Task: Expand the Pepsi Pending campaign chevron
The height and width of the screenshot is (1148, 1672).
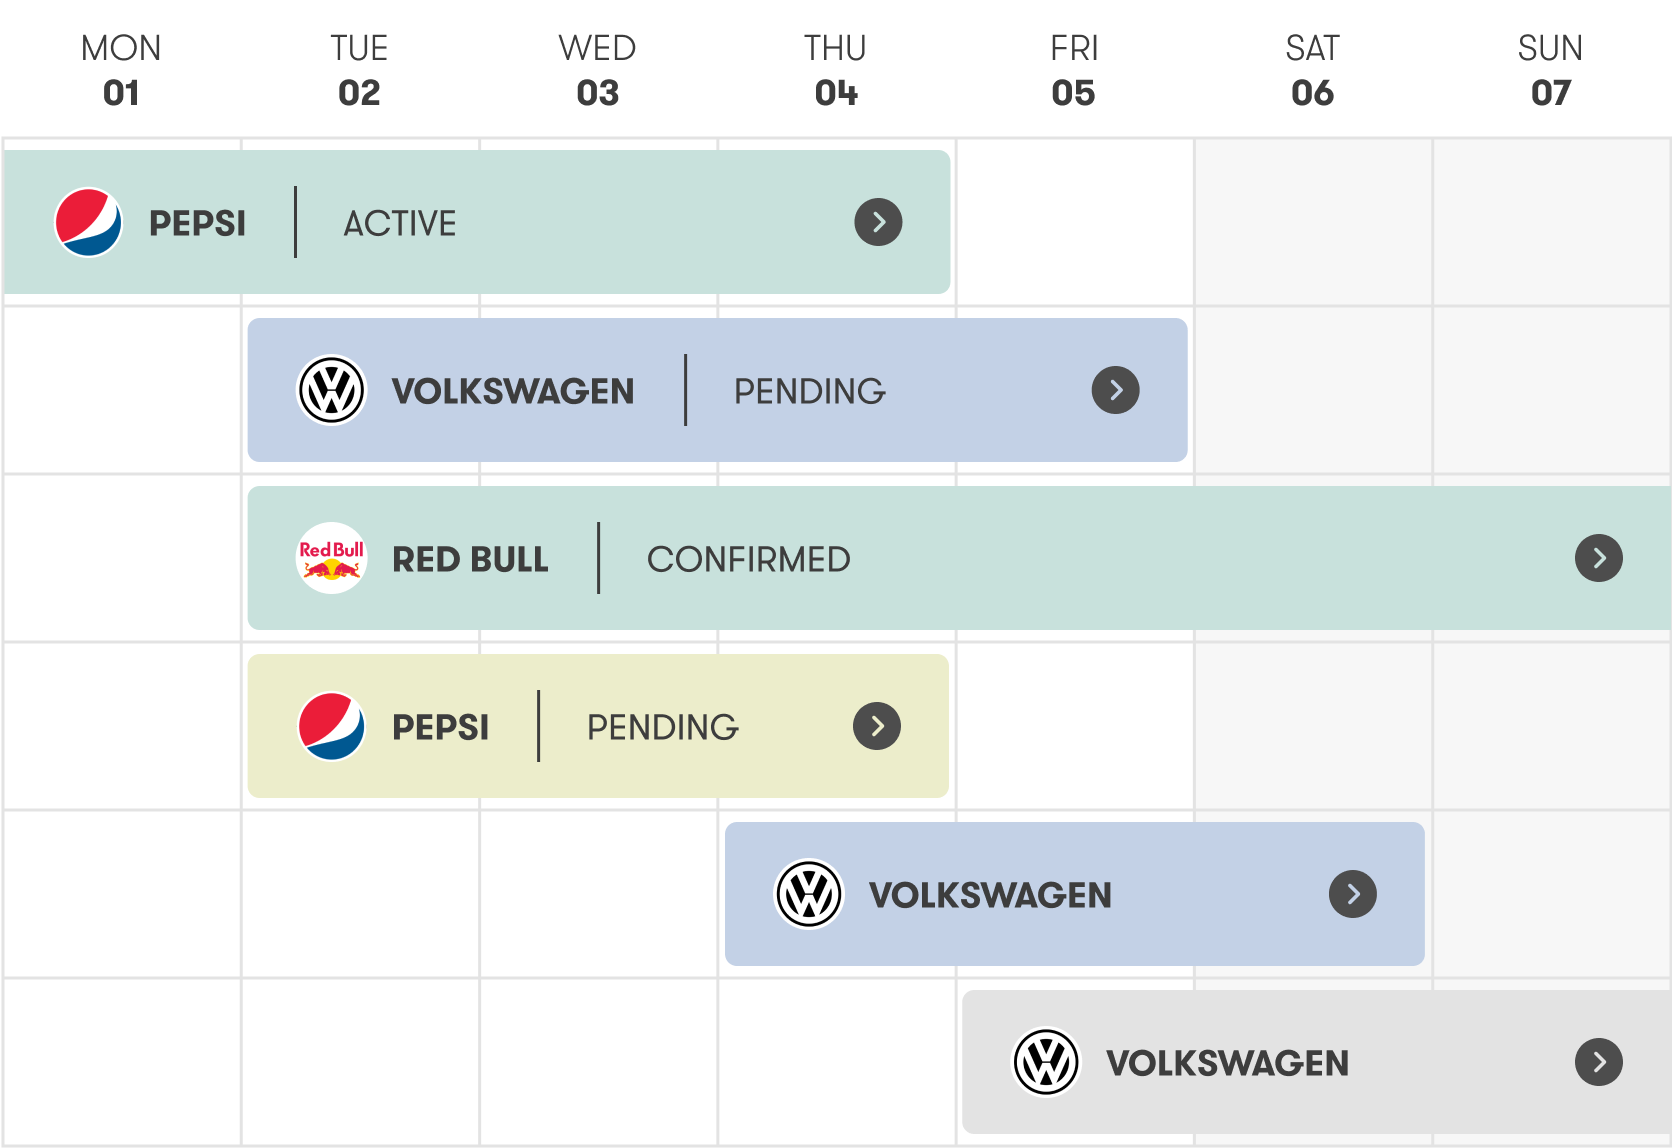Action: point(877,726)
